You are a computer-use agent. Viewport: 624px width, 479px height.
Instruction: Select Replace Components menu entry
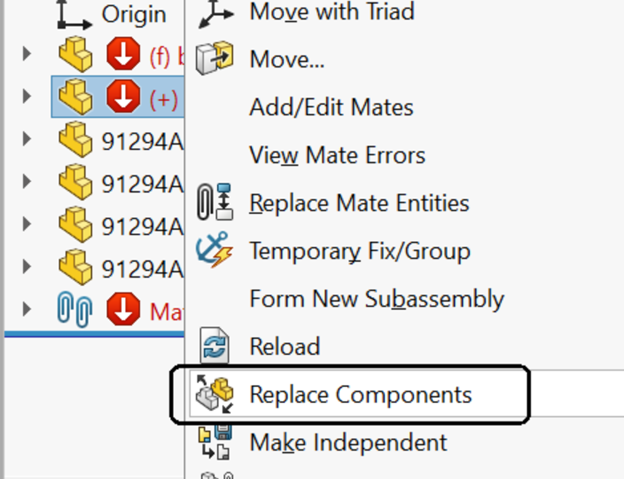point(360,394)
